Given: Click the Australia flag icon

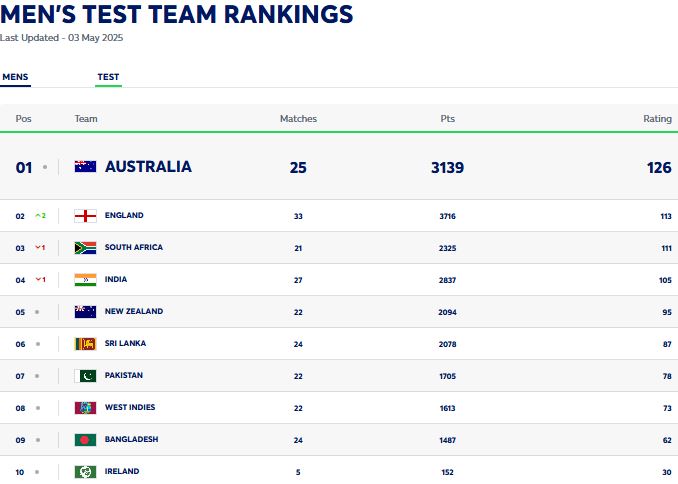Looking at the screenshot, I should click(85, 167).
